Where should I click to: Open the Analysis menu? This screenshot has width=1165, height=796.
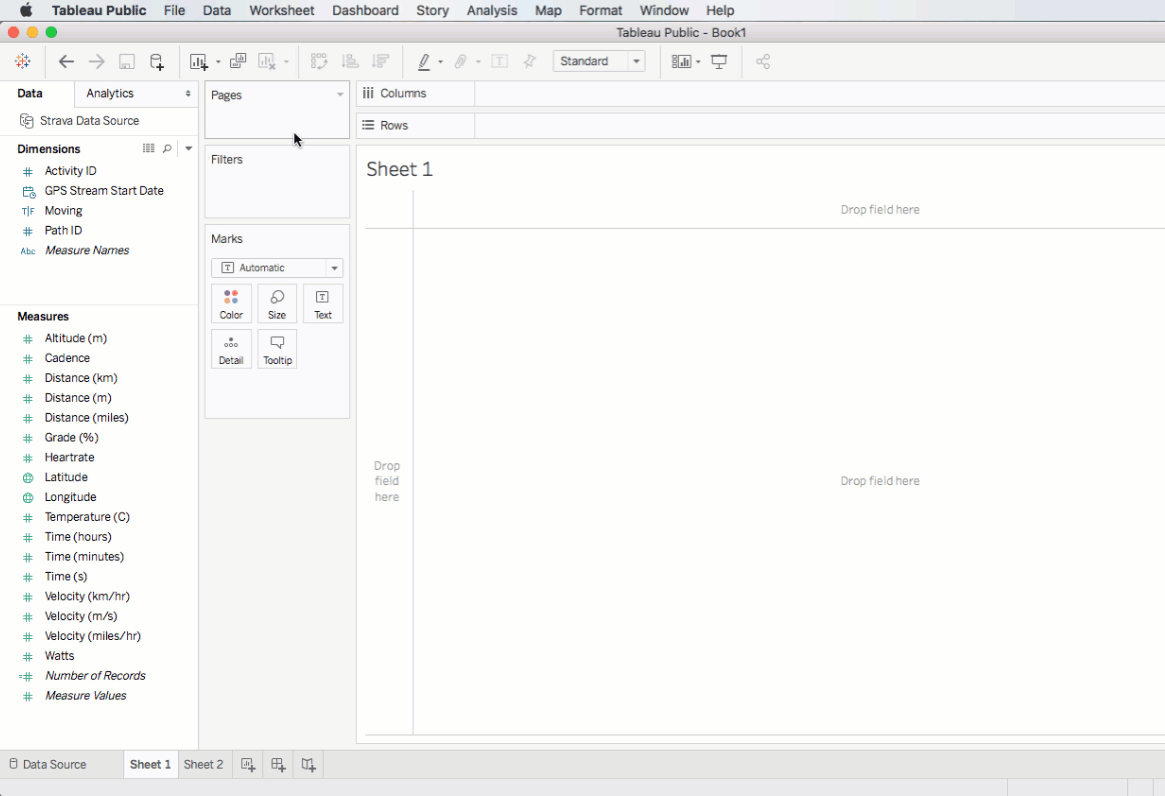(x=492, y=10)
